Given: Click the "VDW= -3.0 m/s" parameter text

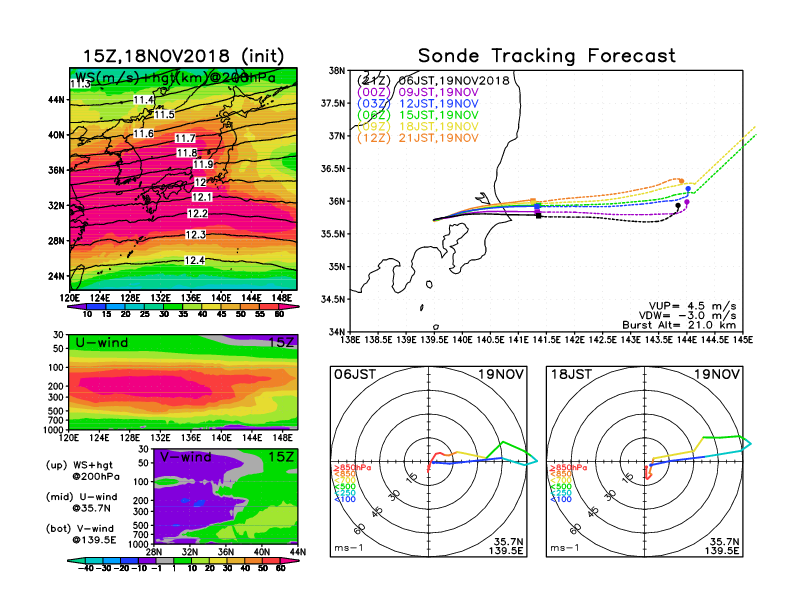Looking at the screenshot, I should pyautogui.click(x=687, y=316).
